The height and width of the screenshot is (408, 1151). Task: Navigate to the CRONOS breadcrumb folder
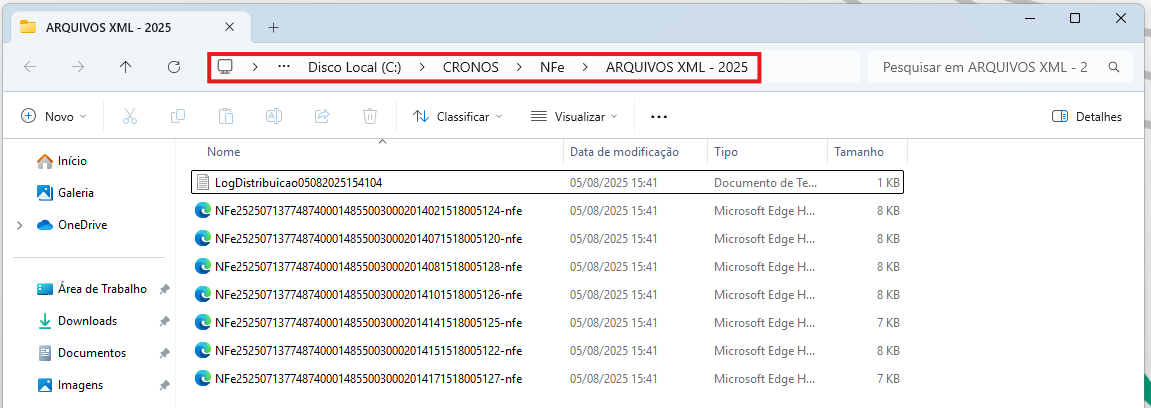point(471,67)
